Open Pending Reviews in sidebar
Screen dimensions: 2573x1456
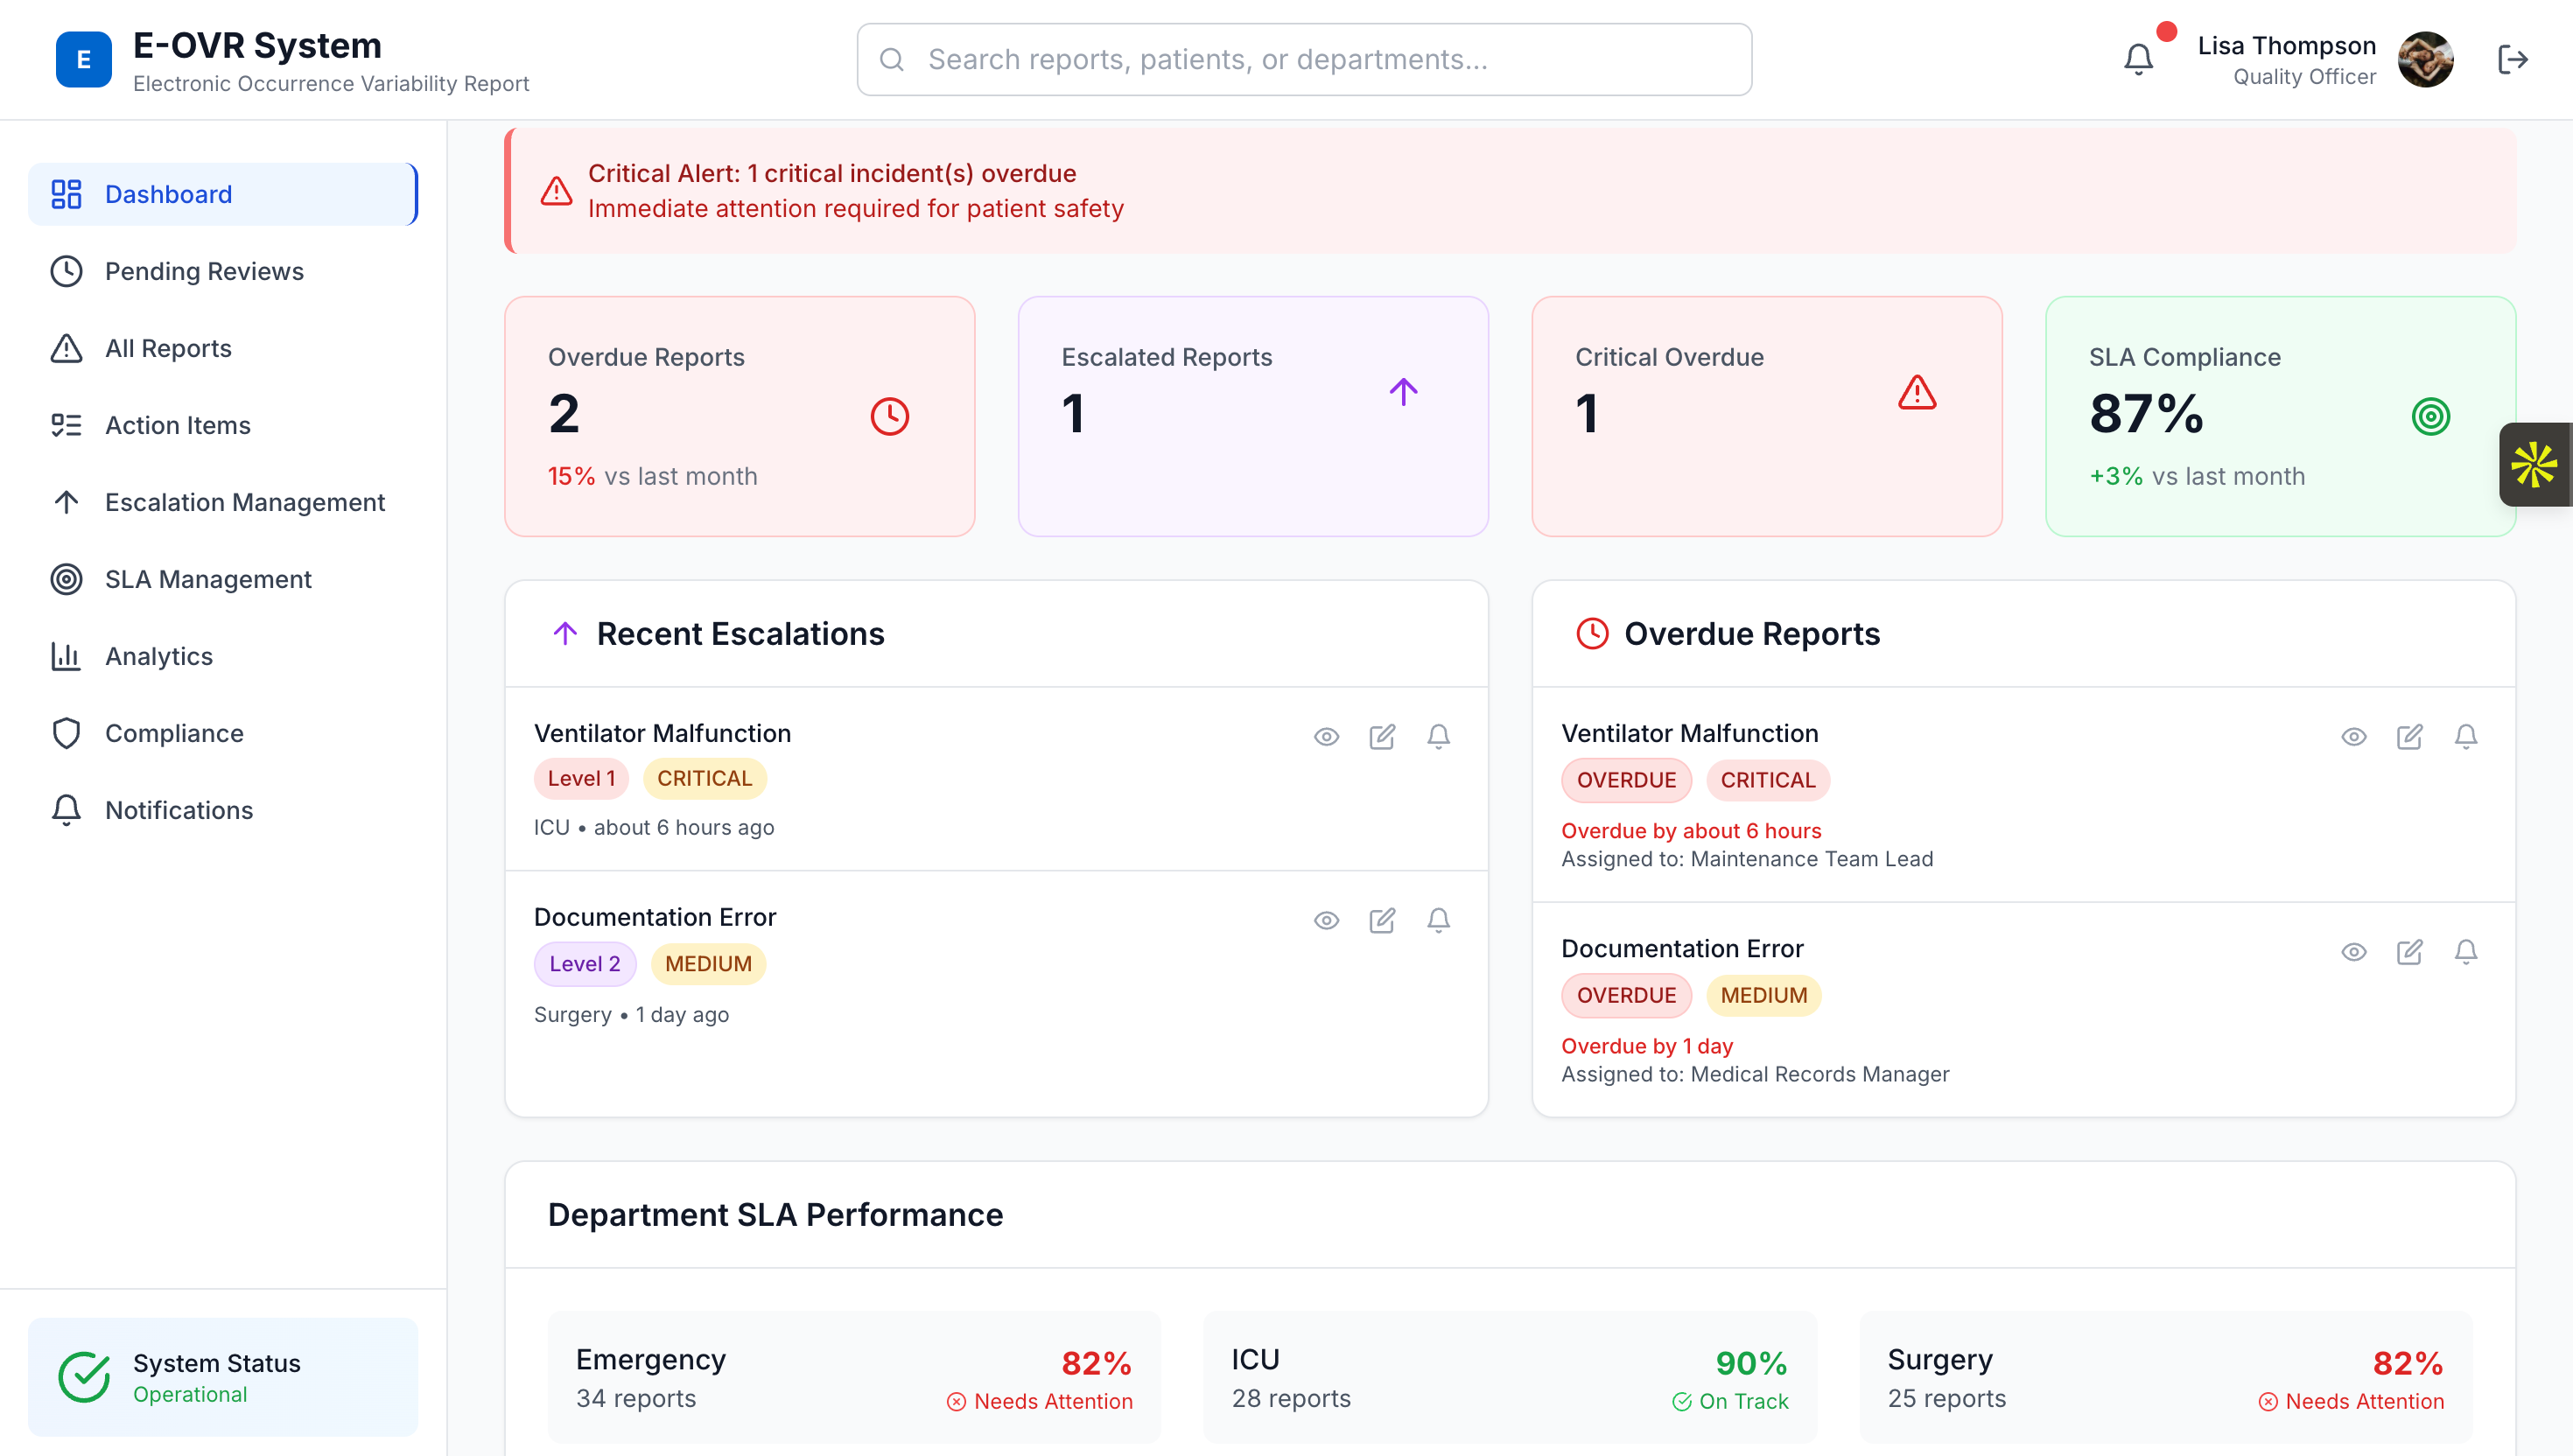[x=204, y=271]
